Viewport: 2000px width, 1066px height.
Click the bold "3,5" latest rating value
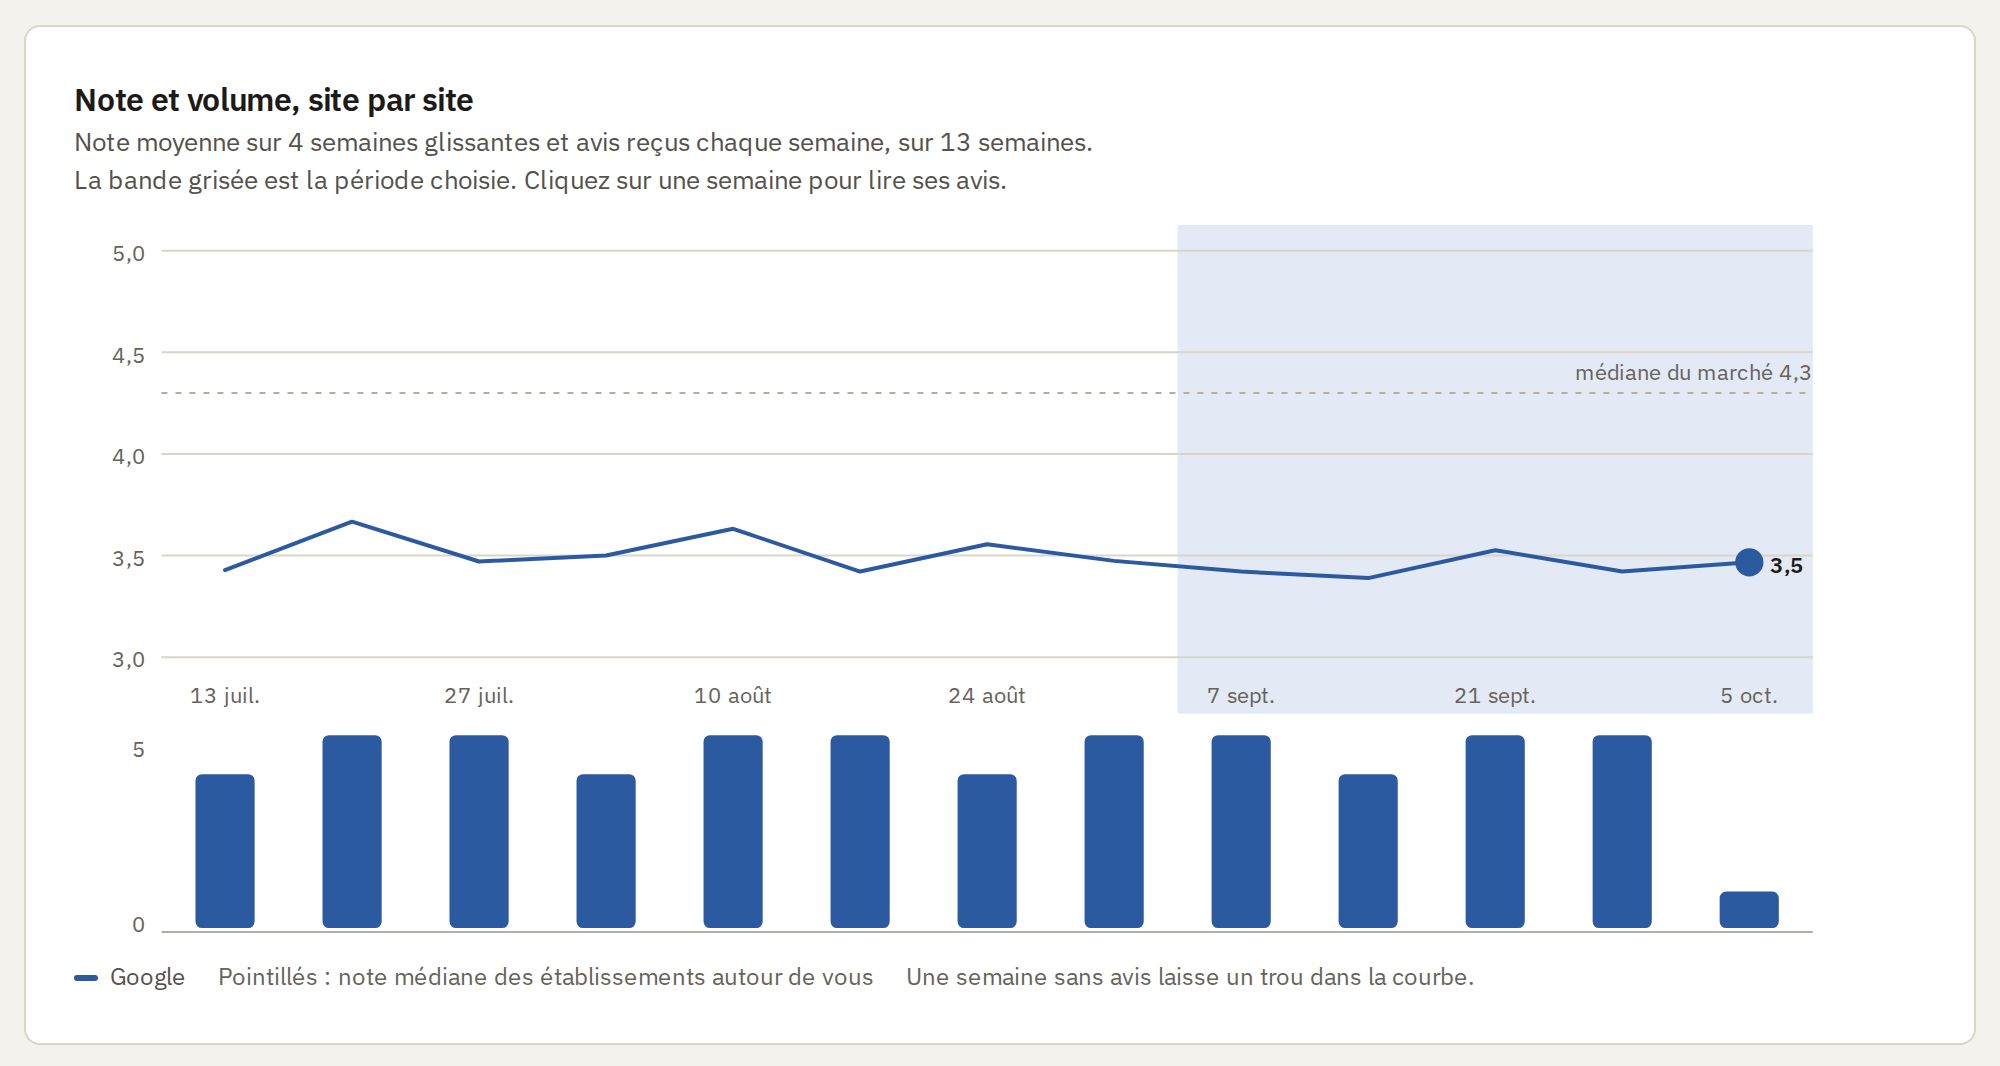click(1786, 566)
